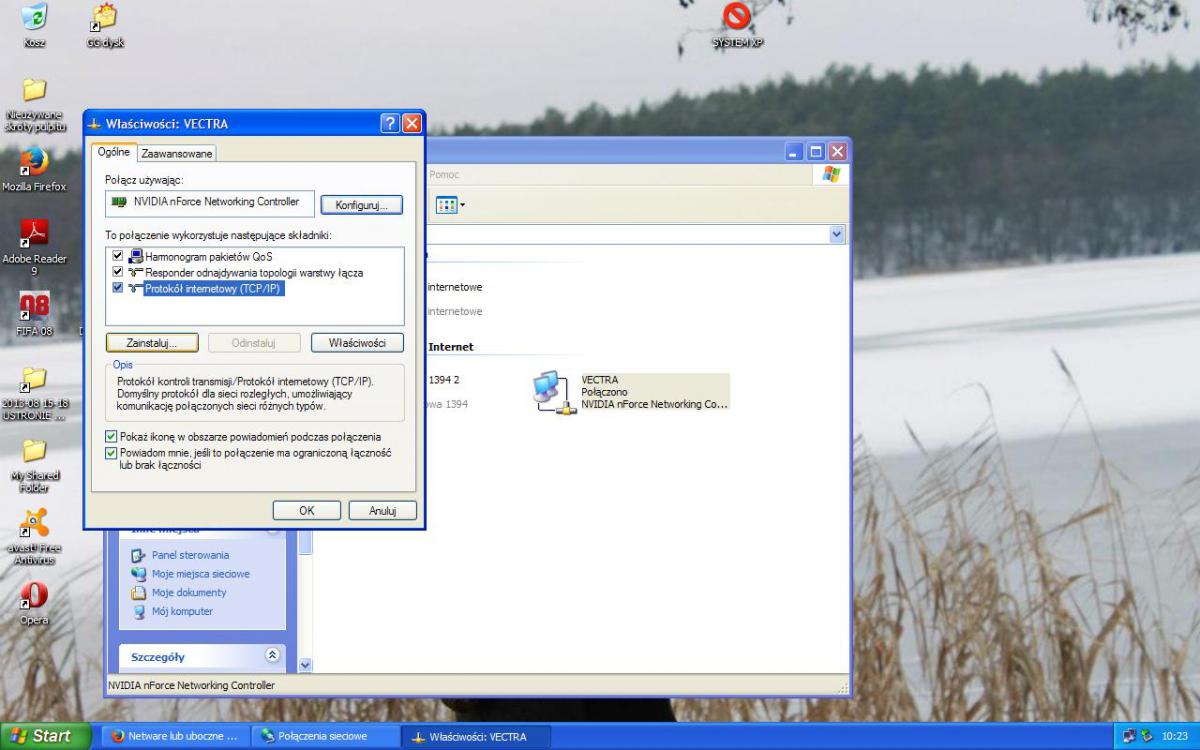Switch to Firefox Netware taskbar button
1200x750 pixels.
(174, 736)
